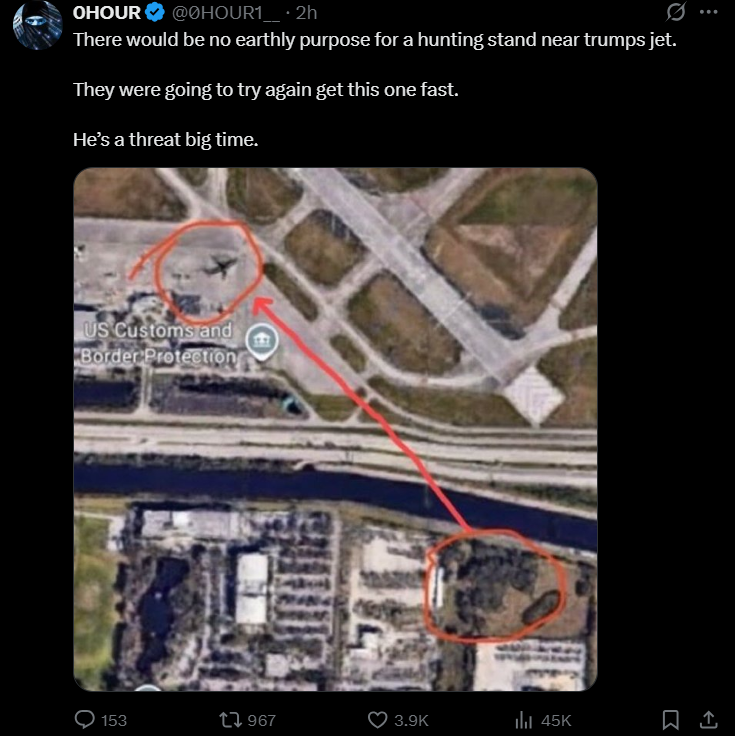The image size is (735, 736).
Task: Open the 0HOUR profile avatar
Action: [38, 24]
